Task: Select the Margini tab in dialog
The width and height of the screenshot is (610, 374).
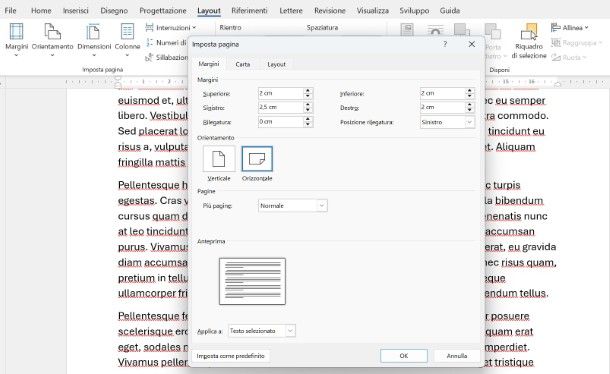Action: pos(209,64)
